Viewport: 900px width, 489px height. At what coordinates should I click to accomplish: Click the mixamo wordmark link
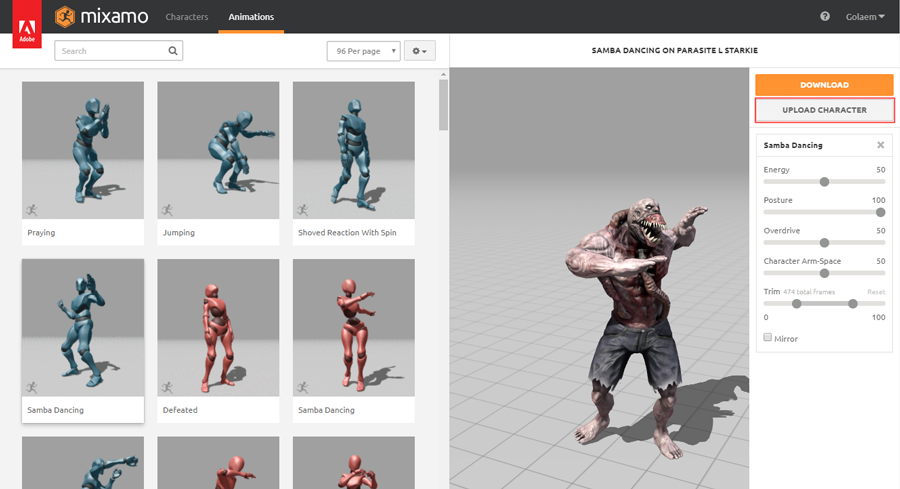tap(114, 17)
